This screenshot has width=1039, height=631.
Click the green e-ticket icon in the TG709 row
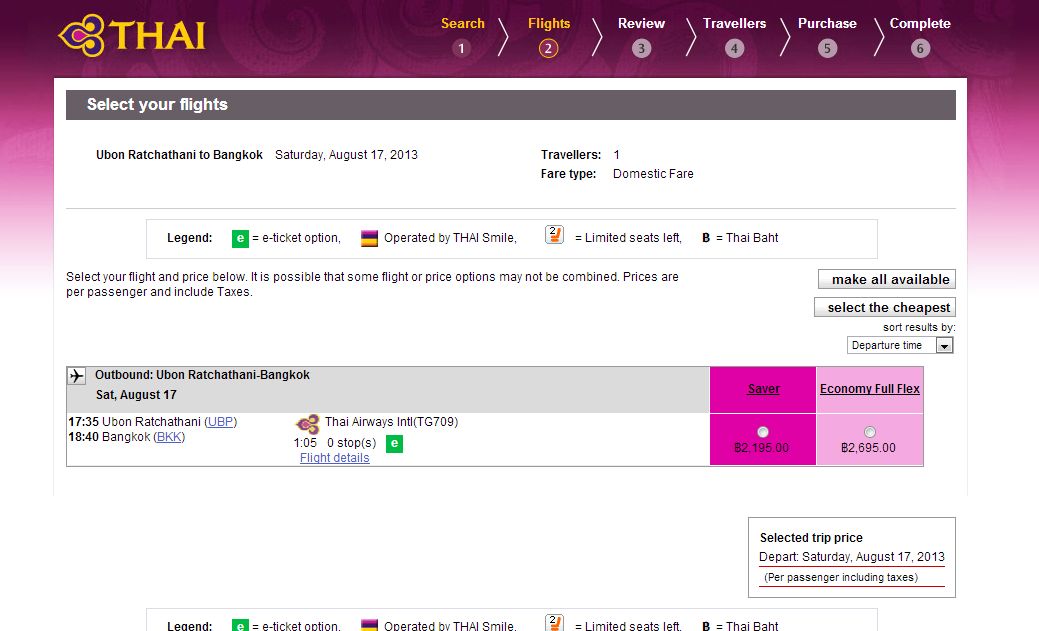(x=394, y=443)
